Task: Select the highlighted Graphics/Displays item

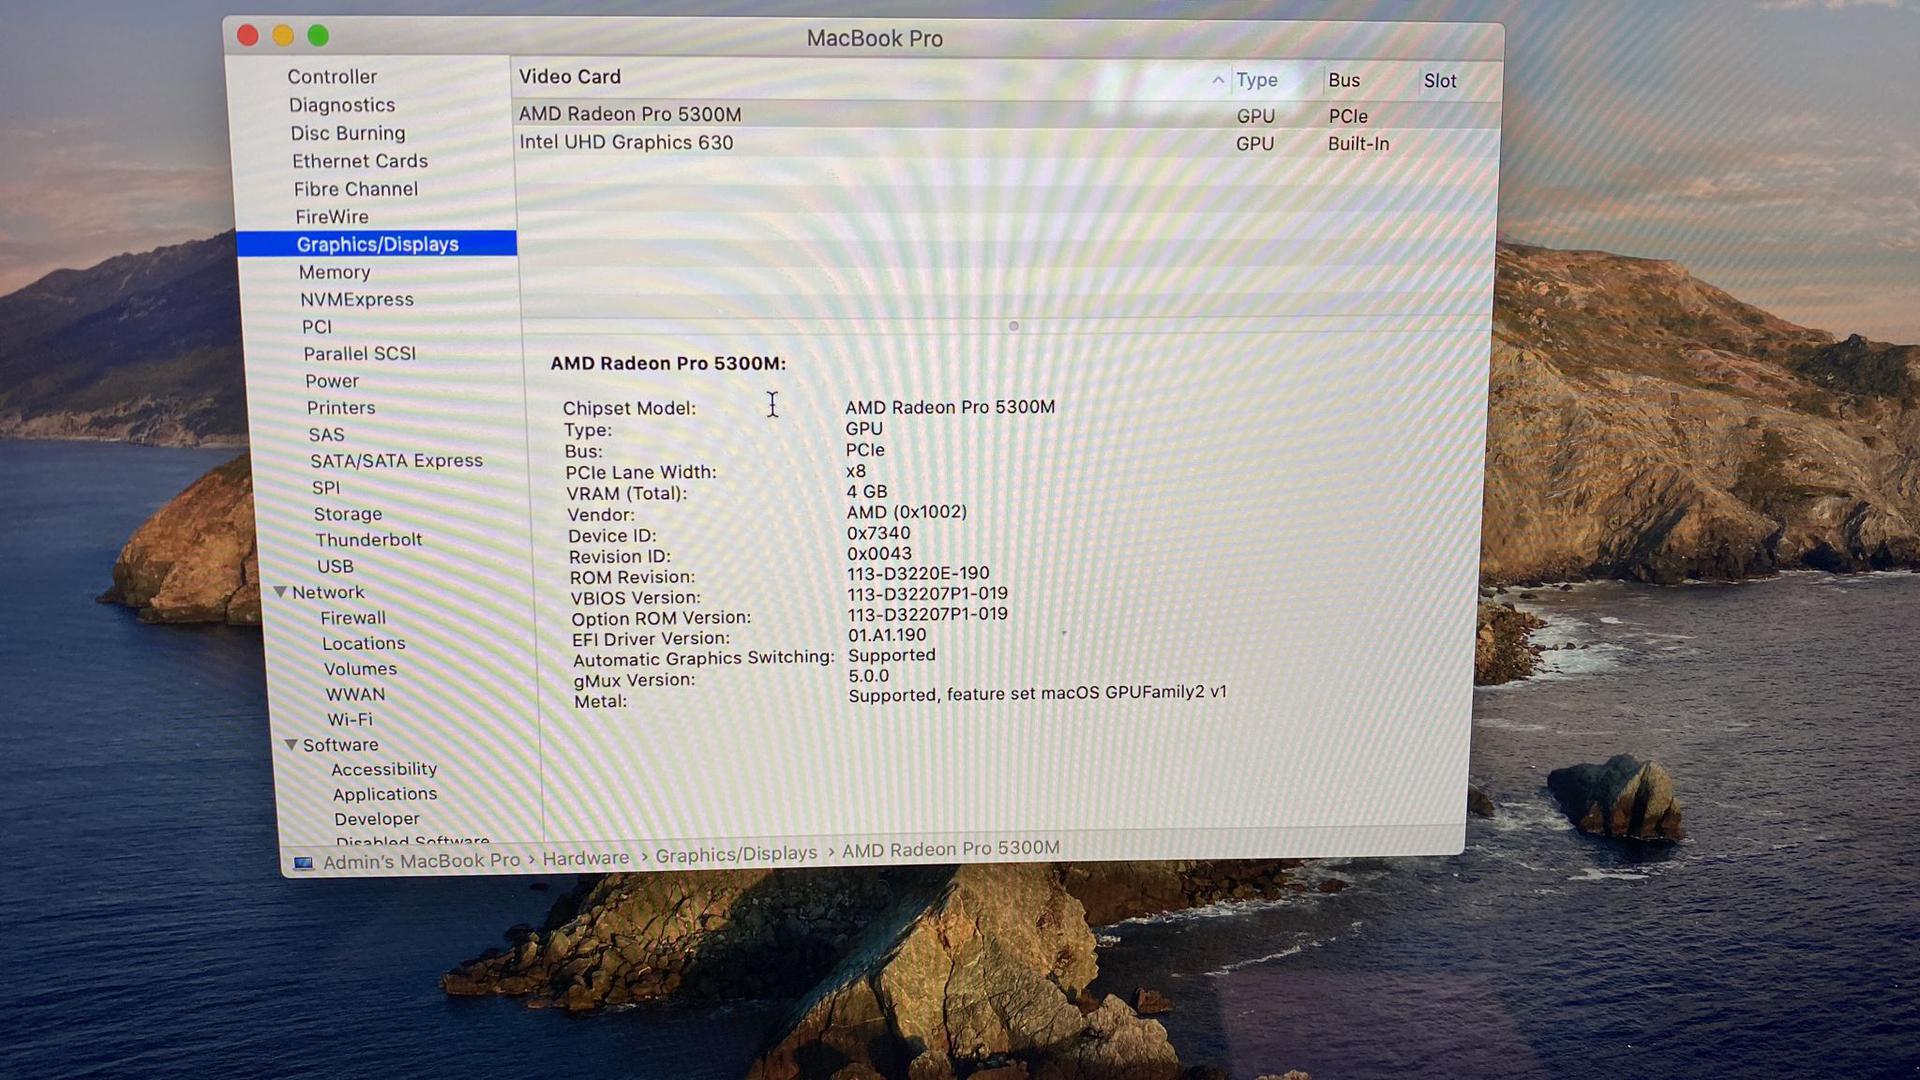Action: pyautogui.click(x=377, y=244)
